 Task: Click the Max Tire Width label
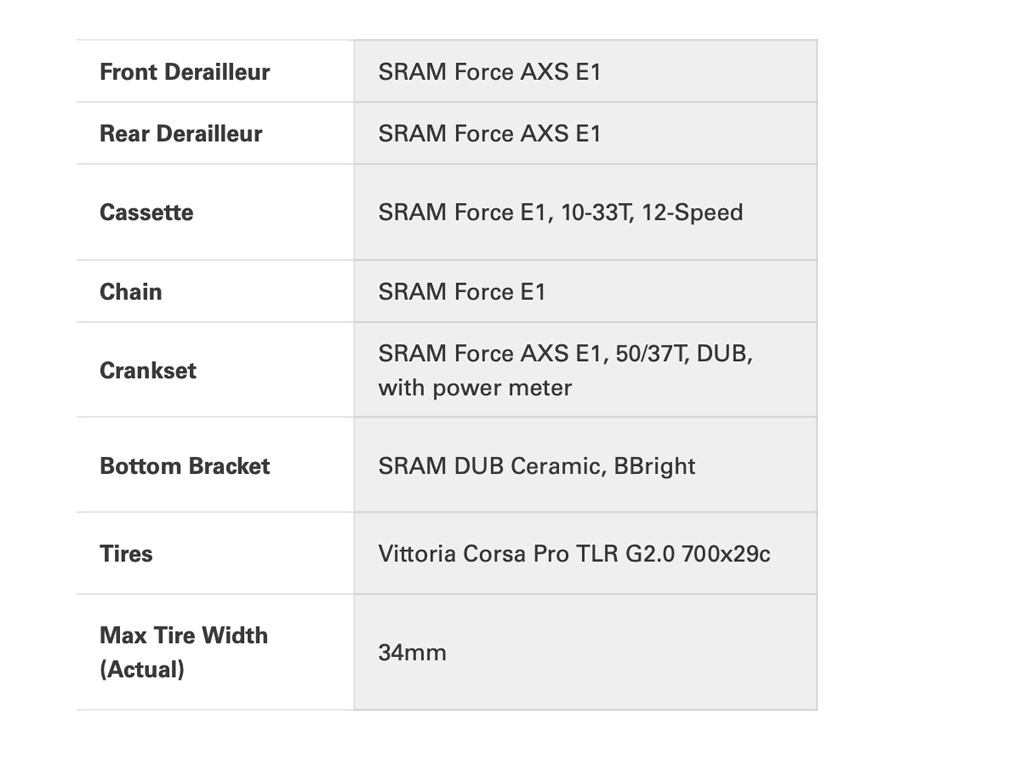pyautogui.click(x=184, y=636)
